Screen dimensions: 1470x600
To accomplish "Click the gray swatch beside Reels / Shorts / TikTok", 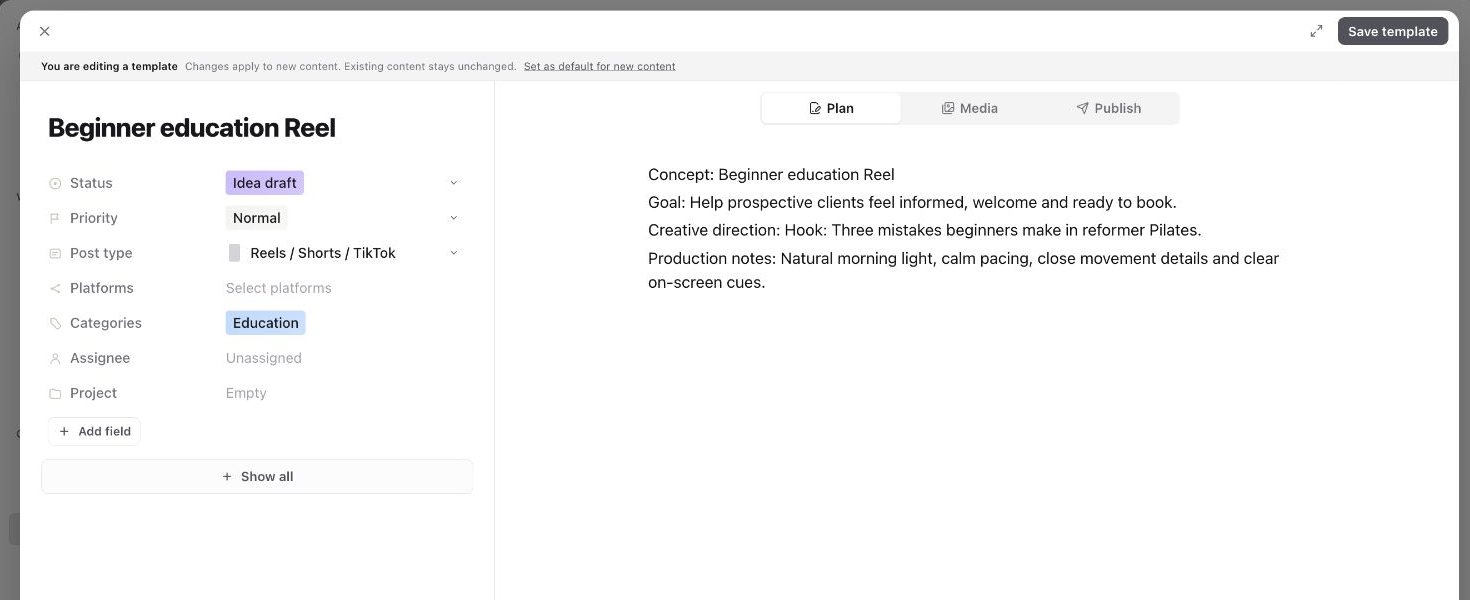I will click(x=234, y=253).
